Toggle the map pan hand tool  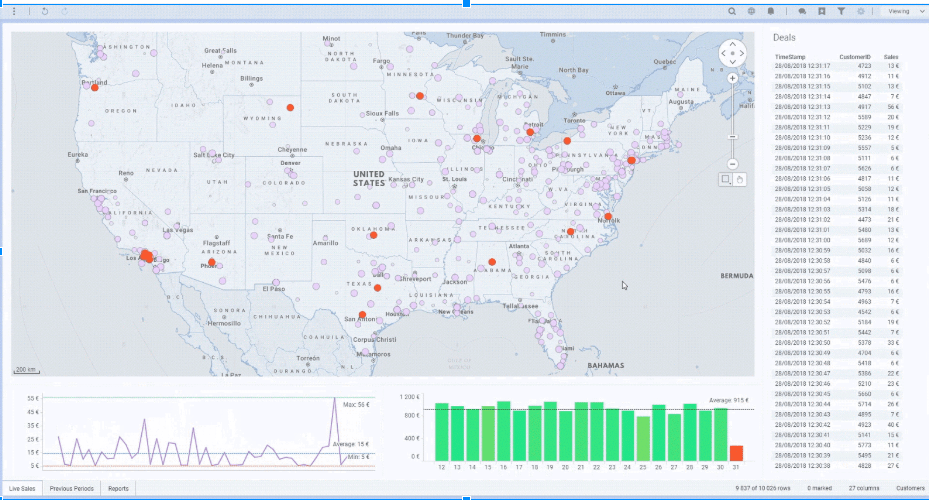740,179
